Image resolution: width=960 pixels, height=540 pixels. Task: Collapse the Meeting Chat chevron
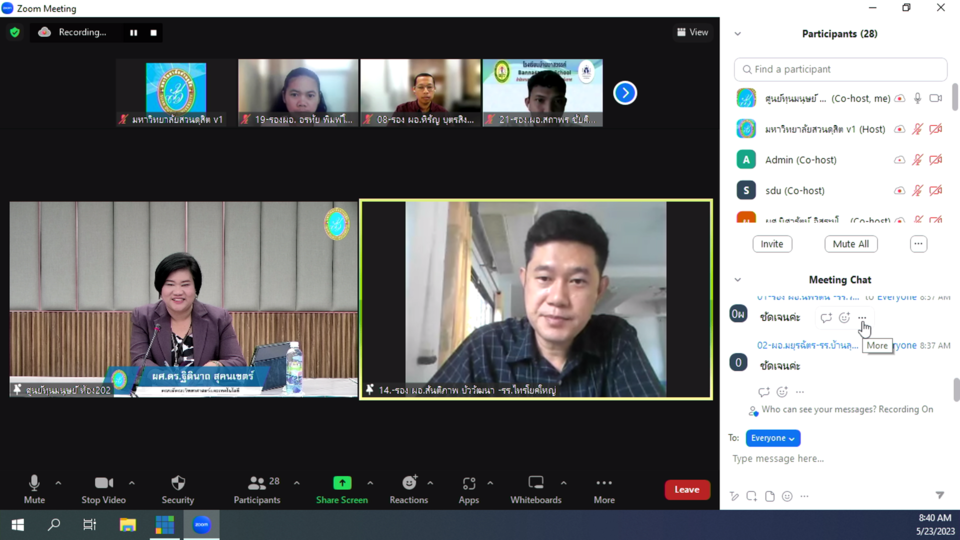[738, 280]
